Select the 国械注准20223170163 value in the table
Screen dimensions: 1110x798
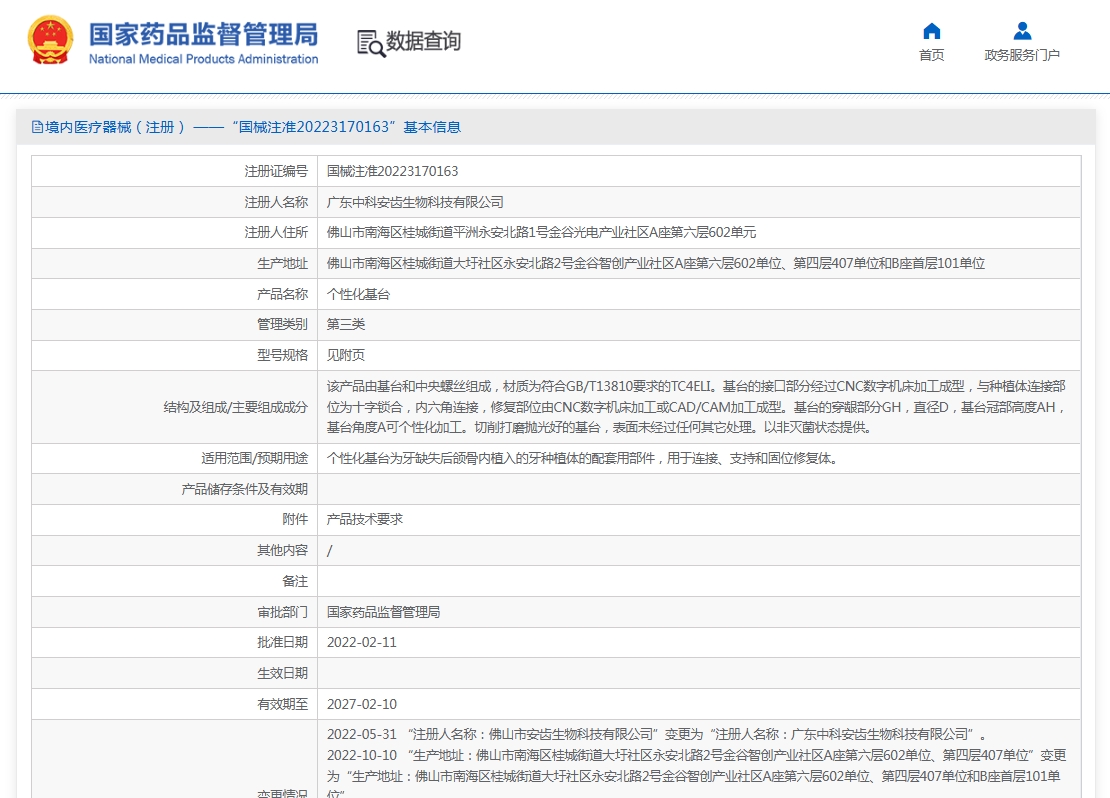392,171
